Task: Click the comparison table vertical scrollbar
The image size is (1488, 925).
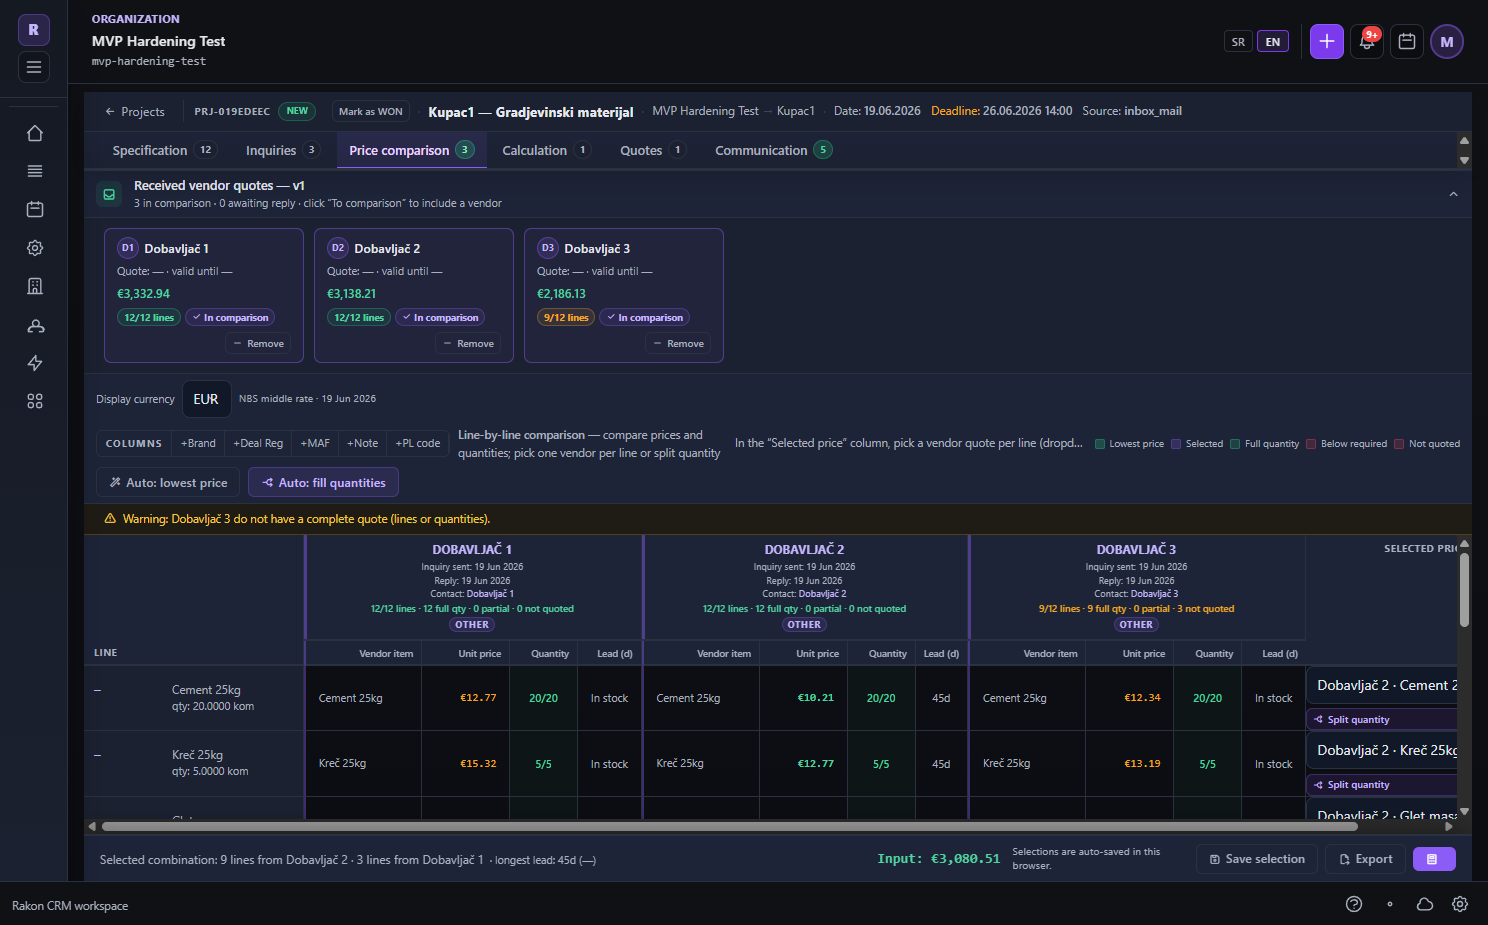Action: 1464,590
